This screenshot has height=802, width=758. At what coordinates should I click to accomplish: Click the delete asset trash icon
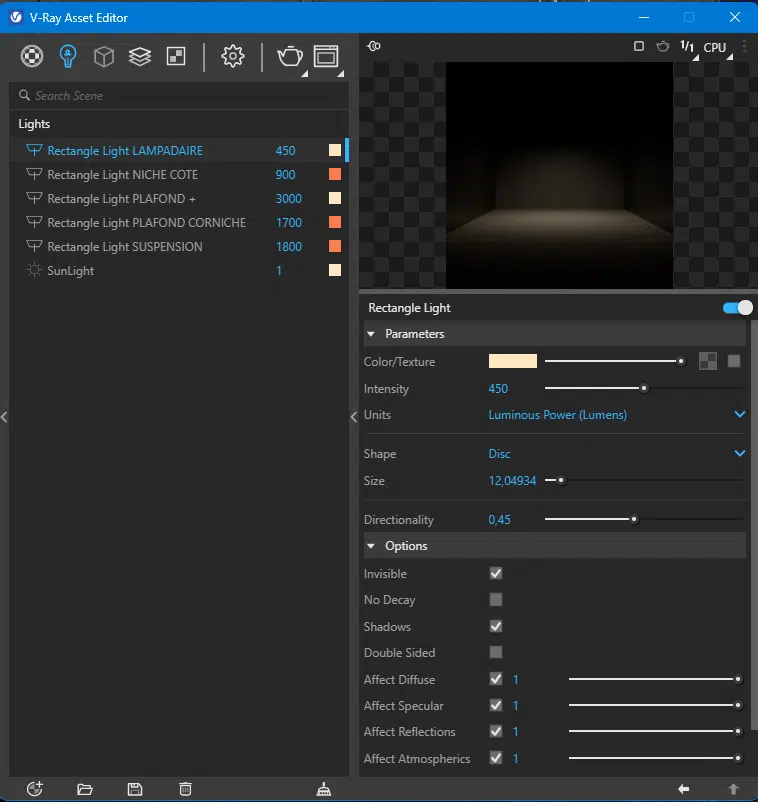click(185, 789)
